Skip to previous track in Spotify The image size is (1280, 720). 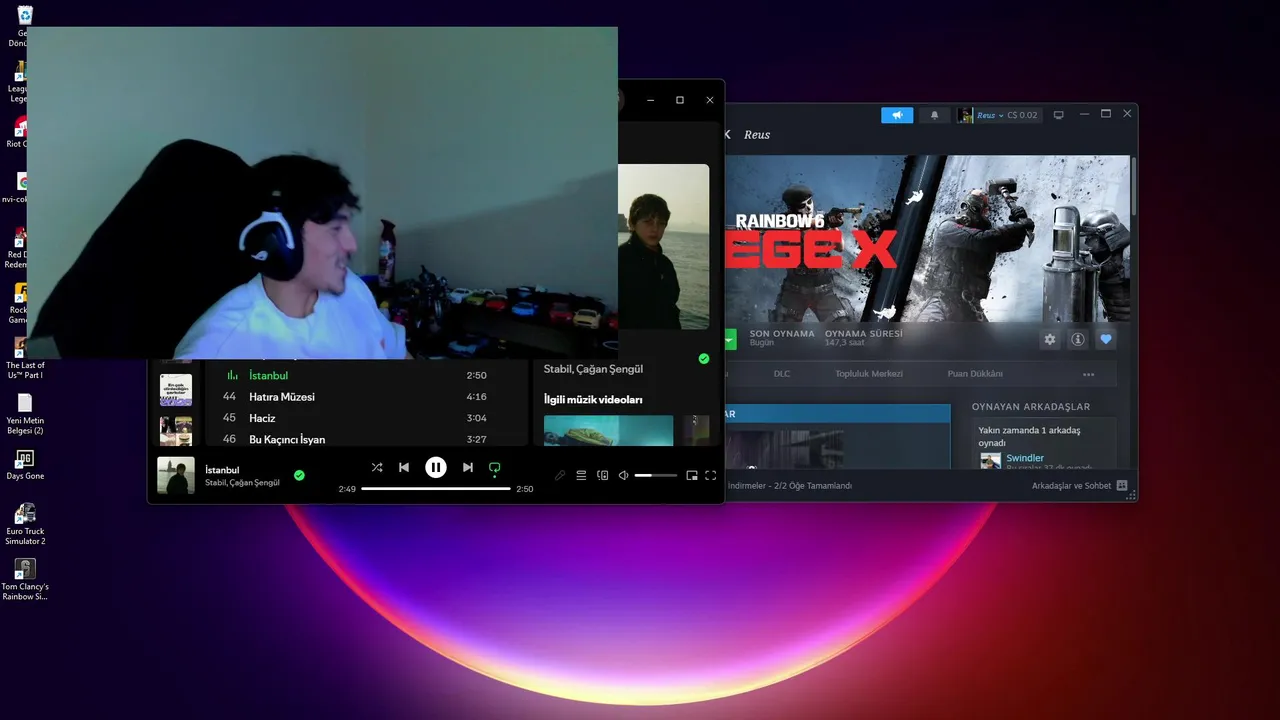(404, 467)
